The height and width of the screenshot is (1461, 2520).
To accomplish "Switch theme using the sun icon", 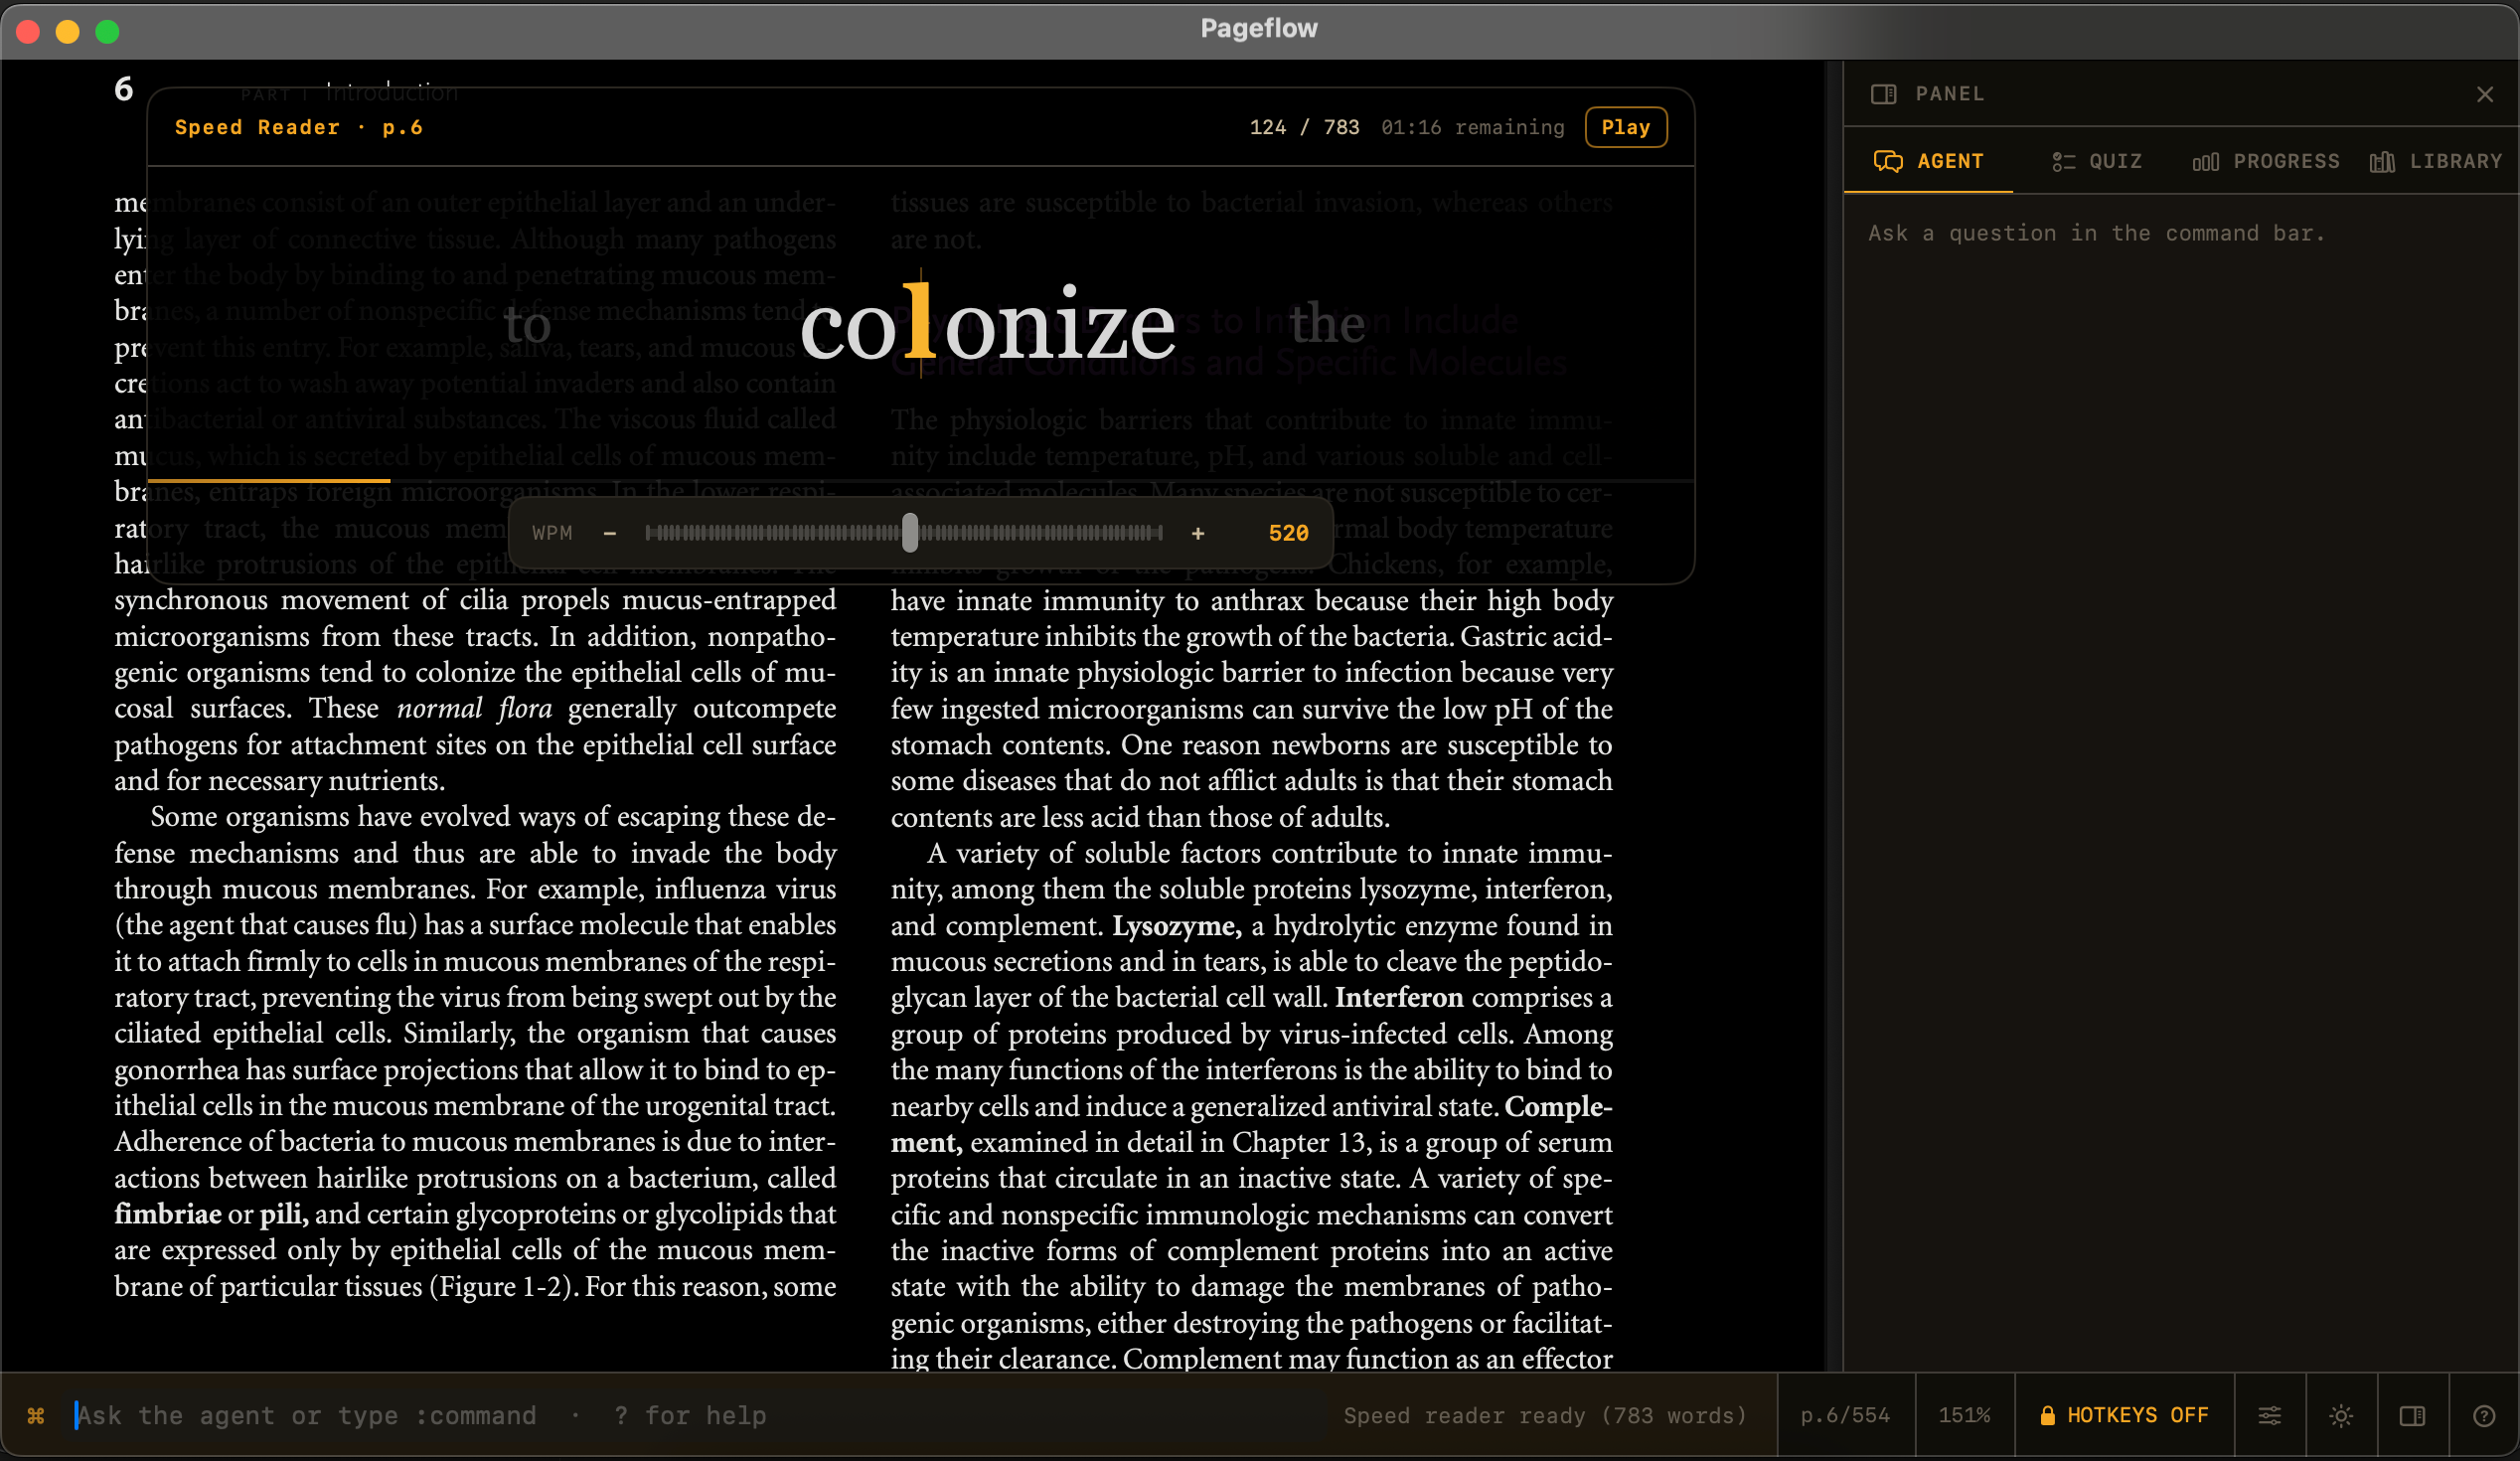I will (2341, 1415).
